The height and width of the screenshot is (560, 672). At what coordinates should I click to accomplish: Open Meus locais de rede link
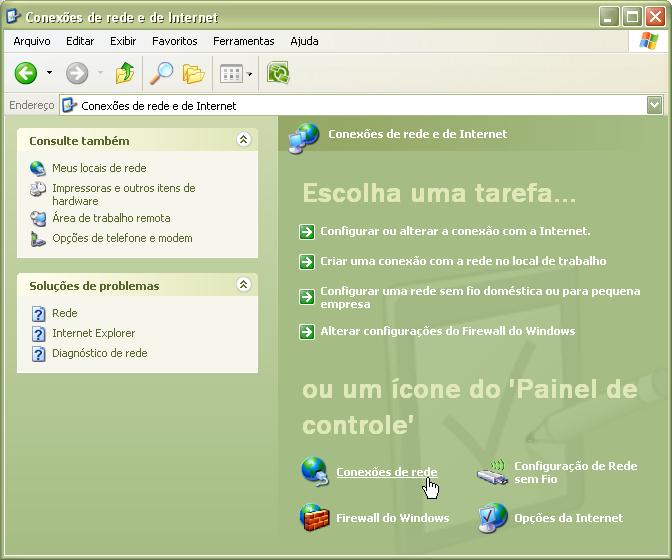point(99,168)
